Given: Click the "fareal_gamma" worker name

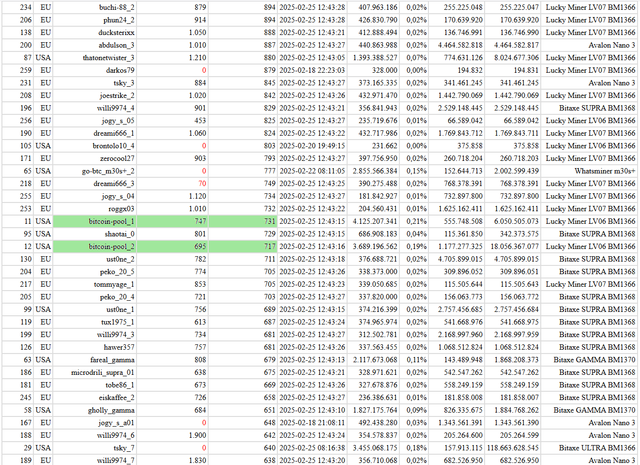Looking at the screenshot, I should 113,360.
